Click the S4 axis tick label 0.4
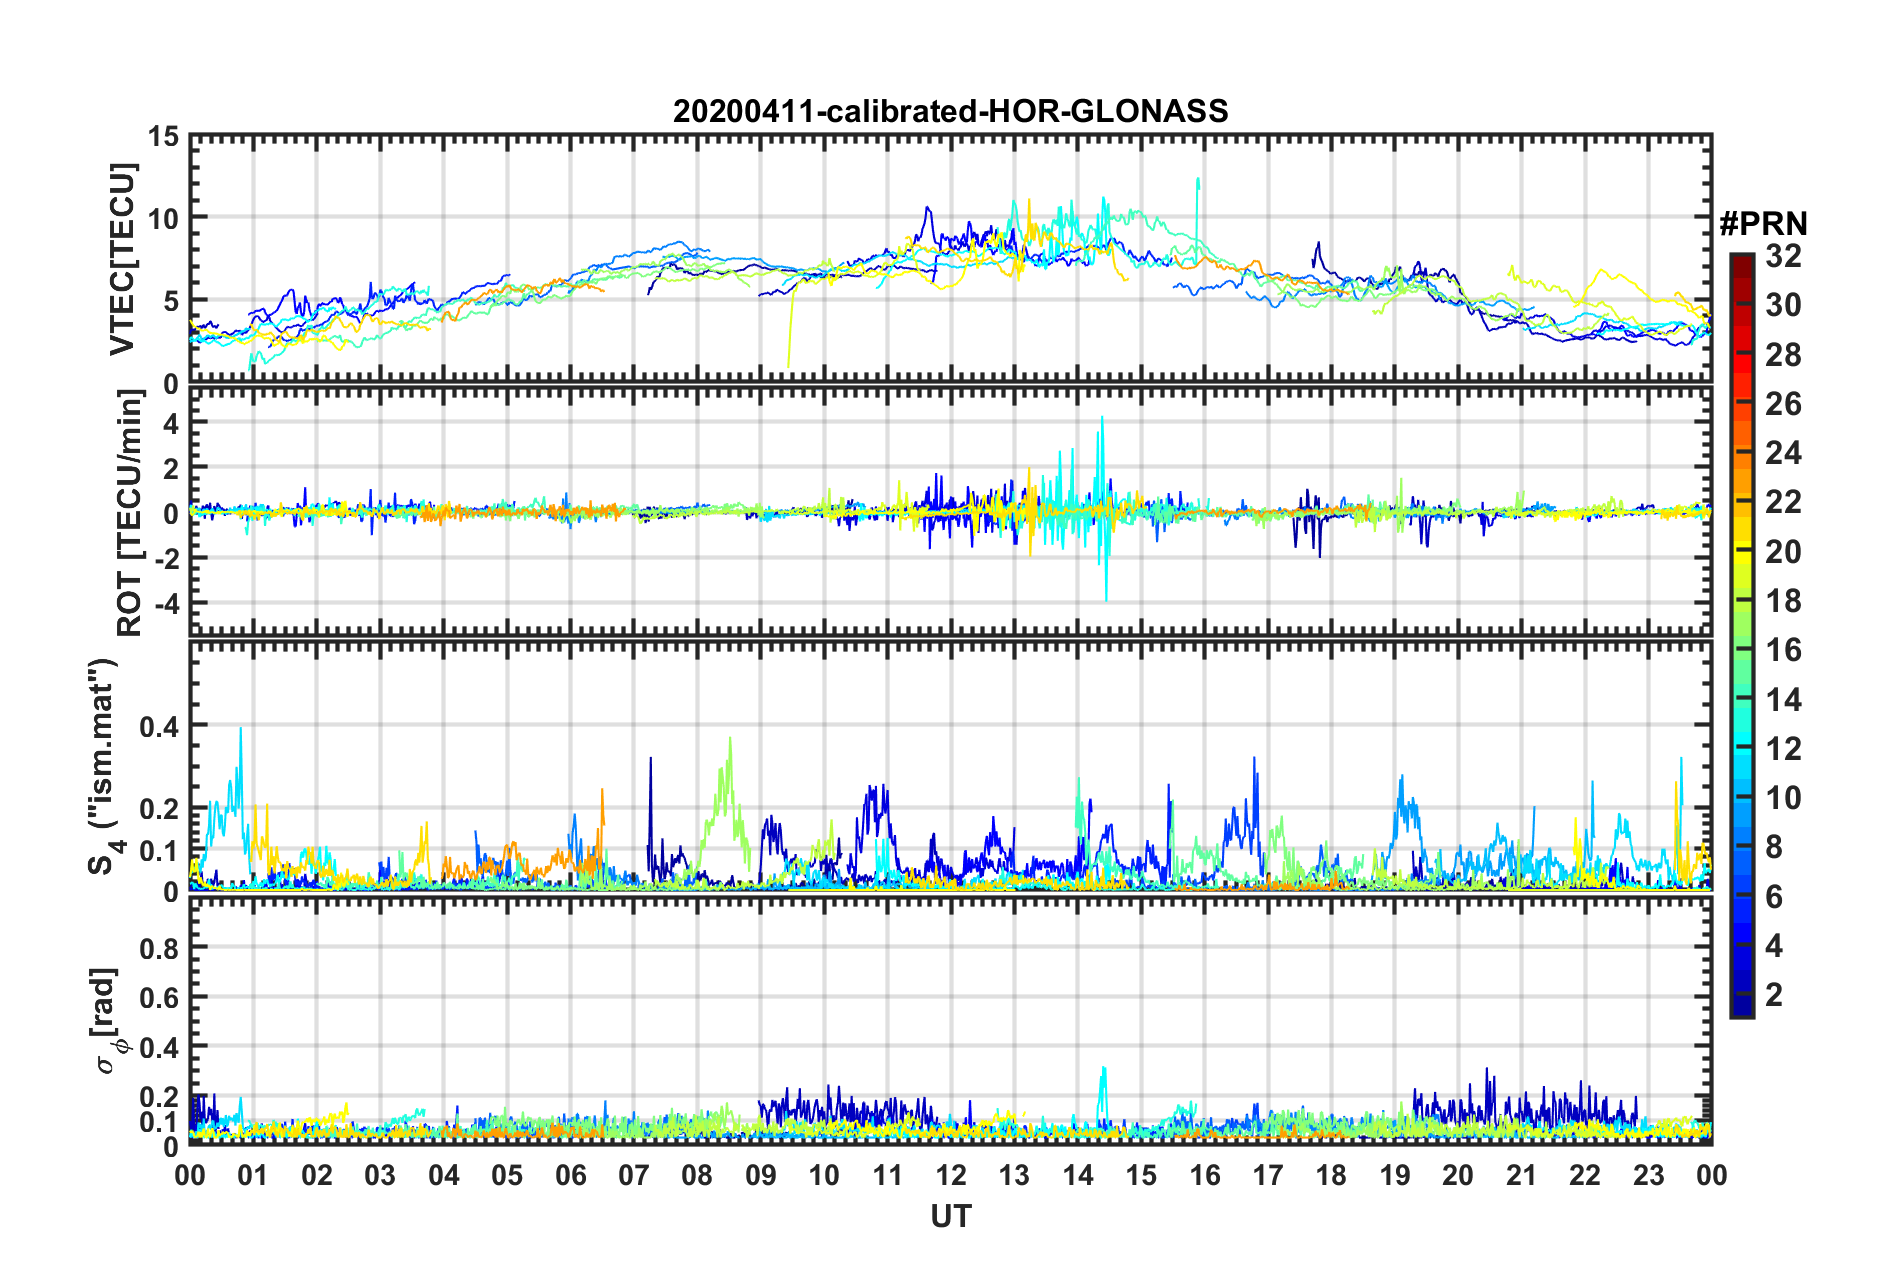The width and height of the screenshot is (1902, 1272). (x=159, y=726)
